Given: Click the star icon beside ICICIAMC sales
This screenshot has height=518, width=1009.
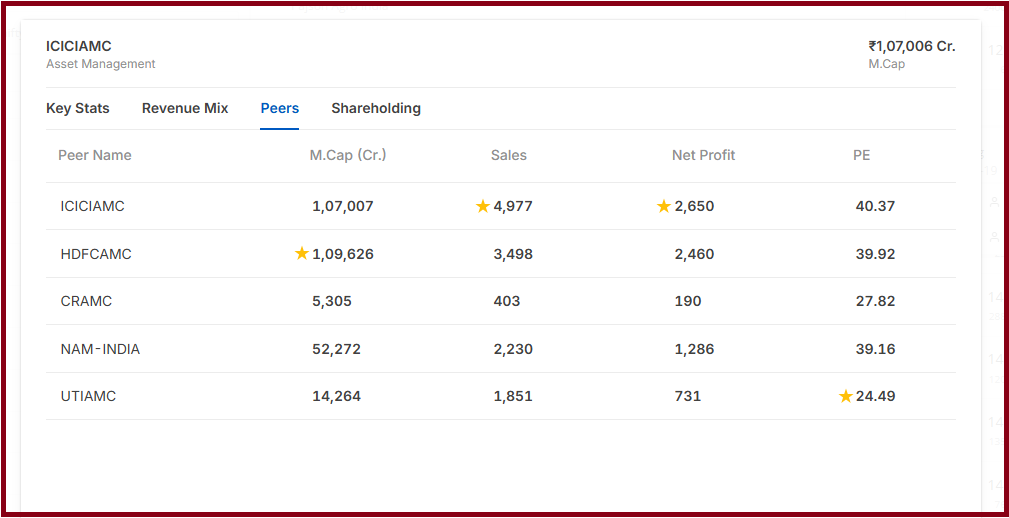Looking at the screenshot, I should 483,206.
